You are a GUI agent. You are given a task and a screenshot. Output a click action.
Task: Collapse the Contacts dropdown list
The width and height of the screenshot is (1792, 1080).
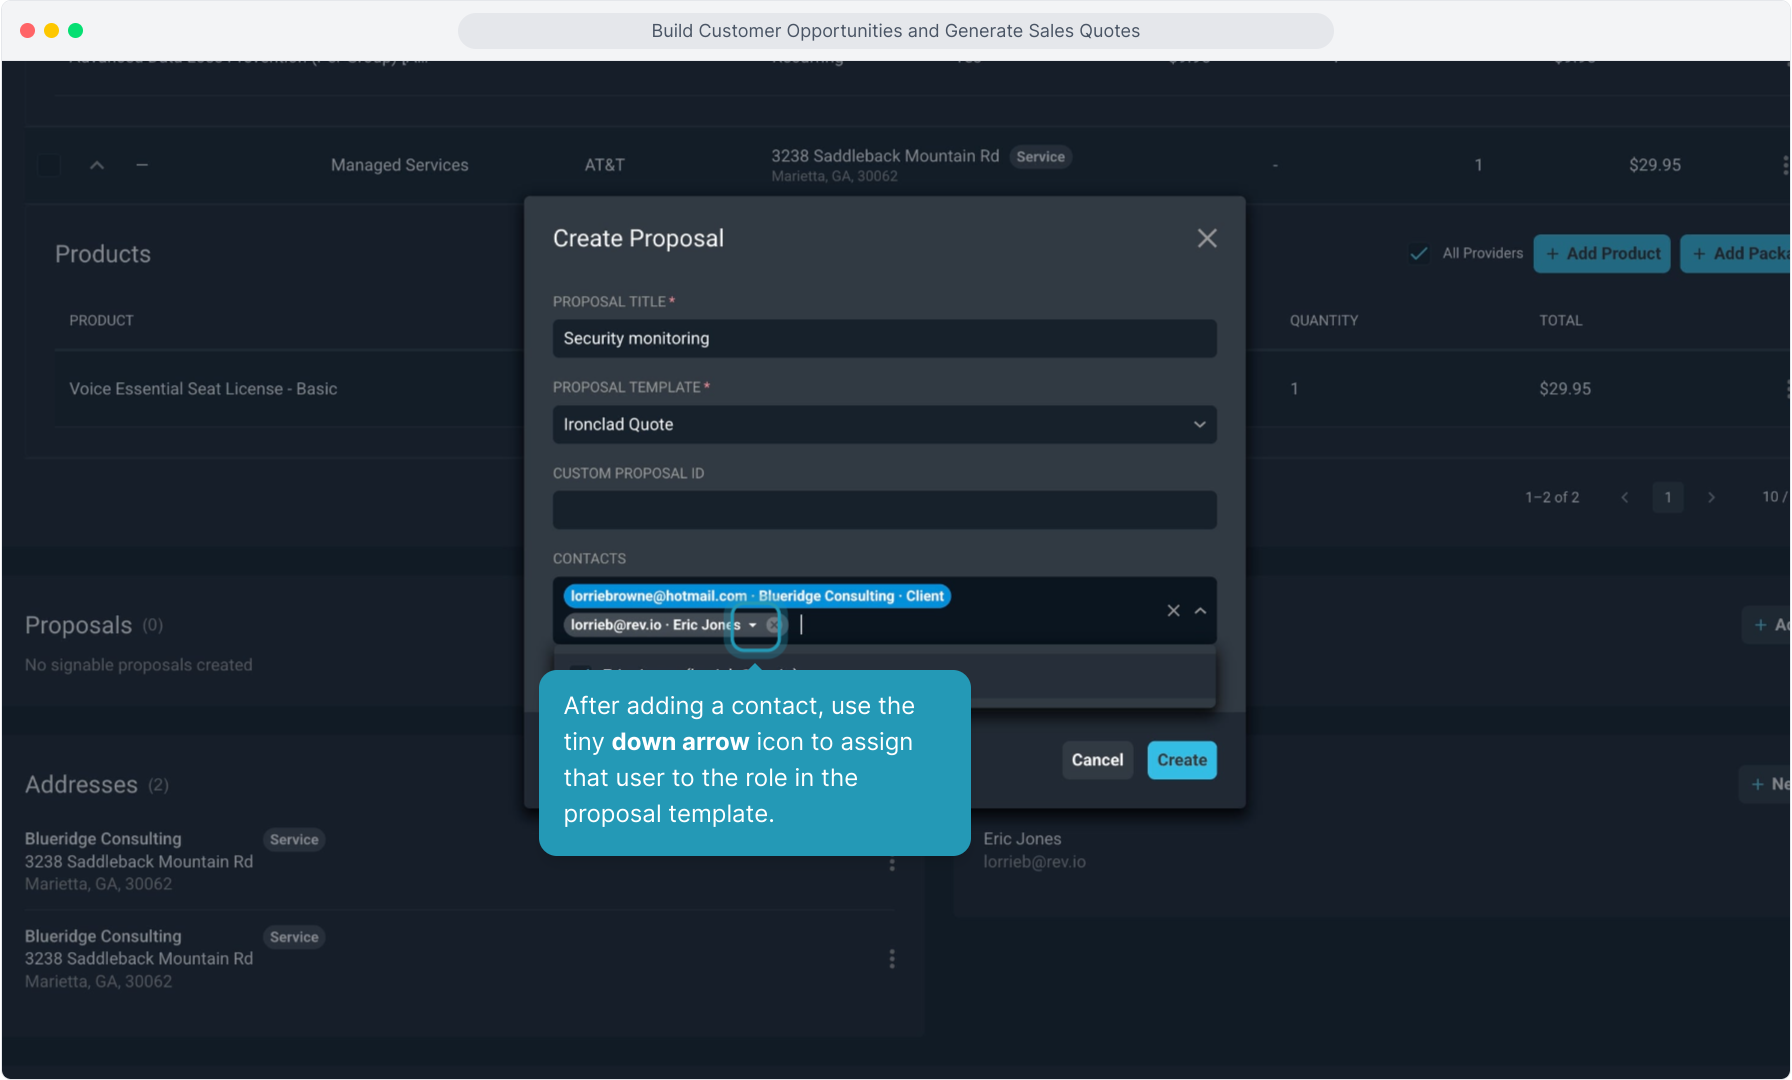click(x=1201, y=611)
